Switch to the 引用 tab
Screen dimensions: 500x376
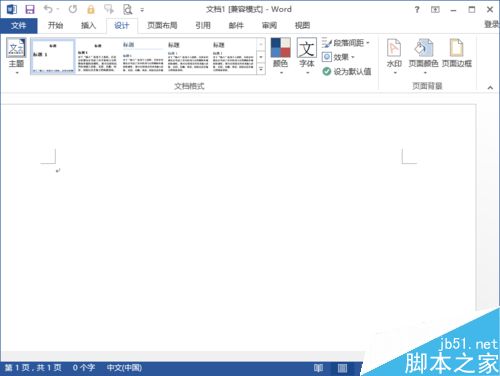coord(203,25)
